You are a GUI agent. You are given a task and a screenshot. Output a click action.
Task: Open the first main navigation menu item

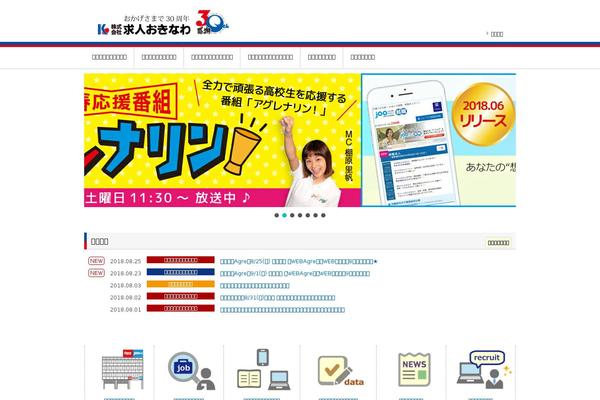[x=109, y=57]
